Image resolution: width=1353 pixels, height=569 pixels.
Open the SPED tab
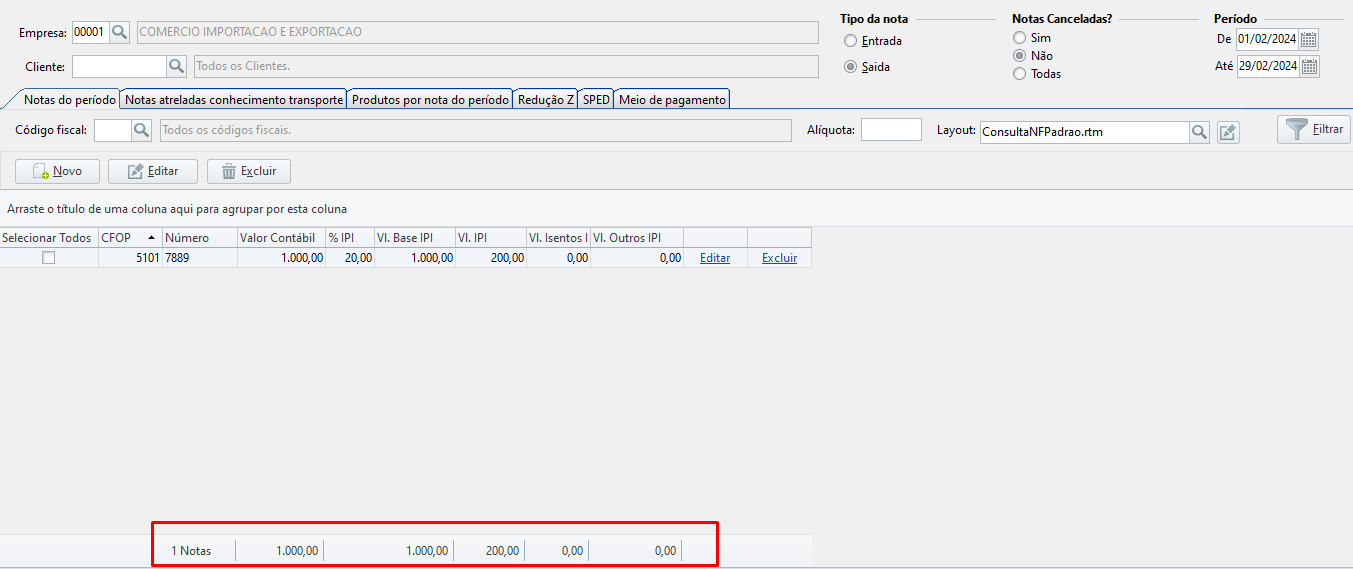tap(597, 100)
